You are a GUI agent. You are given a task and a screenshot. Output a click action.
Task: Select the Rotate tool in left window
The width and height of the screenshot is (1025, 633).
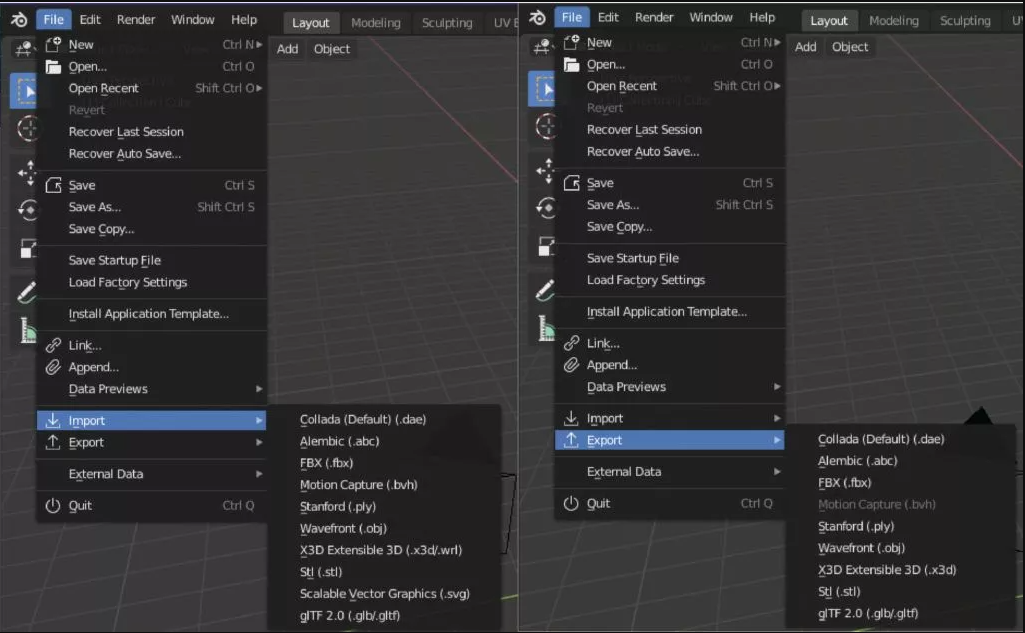27,211
